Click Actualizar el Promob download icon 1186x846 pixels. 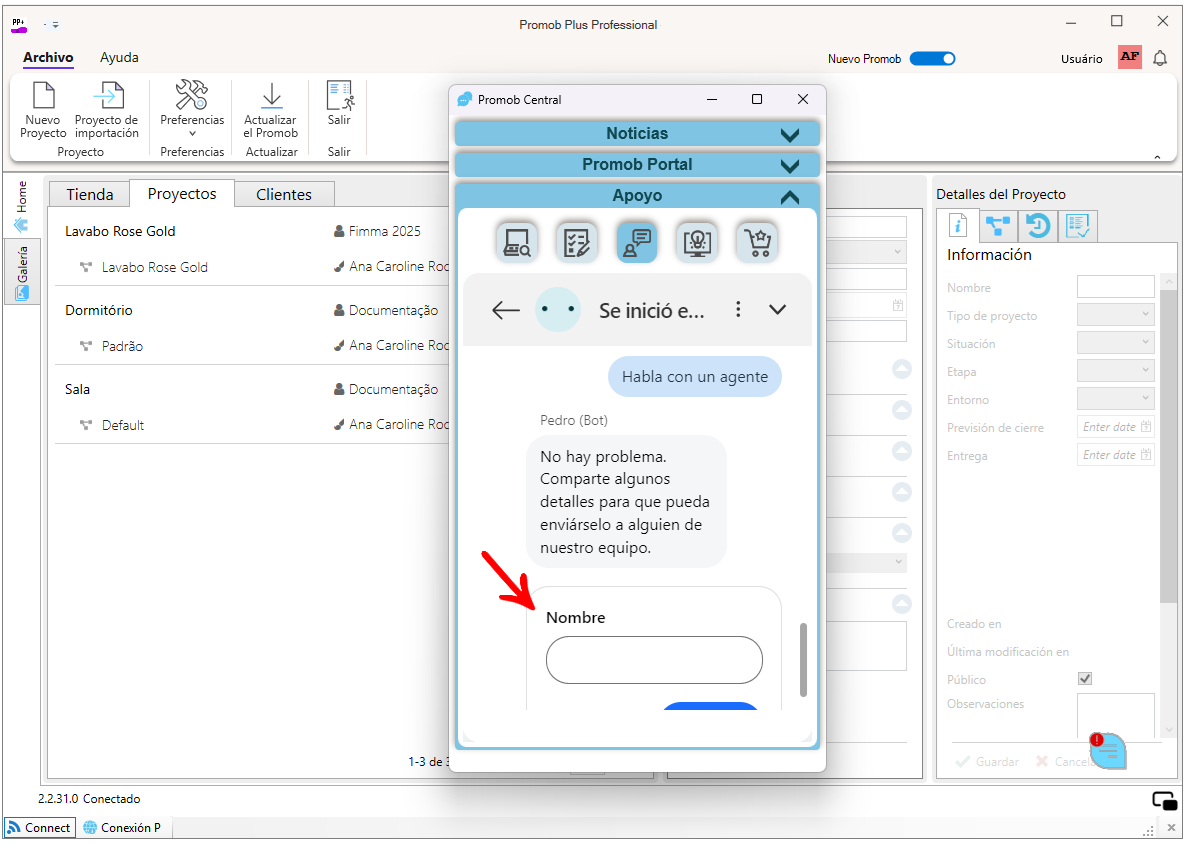[x=271, y=96]
